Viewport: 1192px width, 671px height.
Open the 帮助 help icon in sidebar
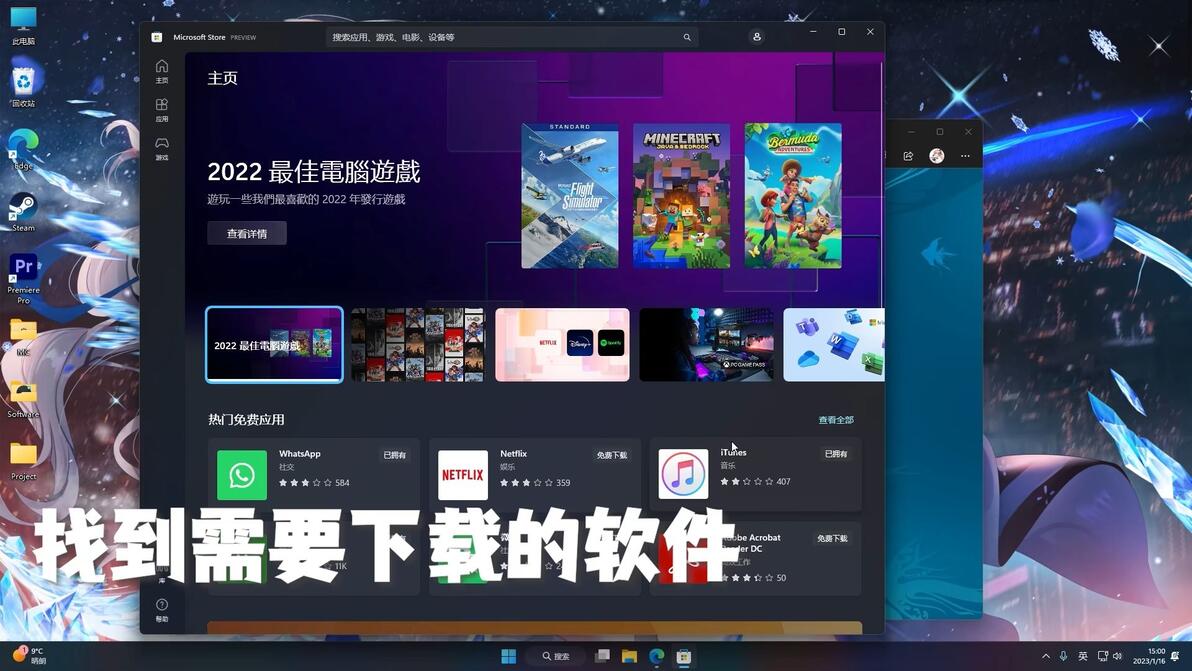click(x=161, y=609)
